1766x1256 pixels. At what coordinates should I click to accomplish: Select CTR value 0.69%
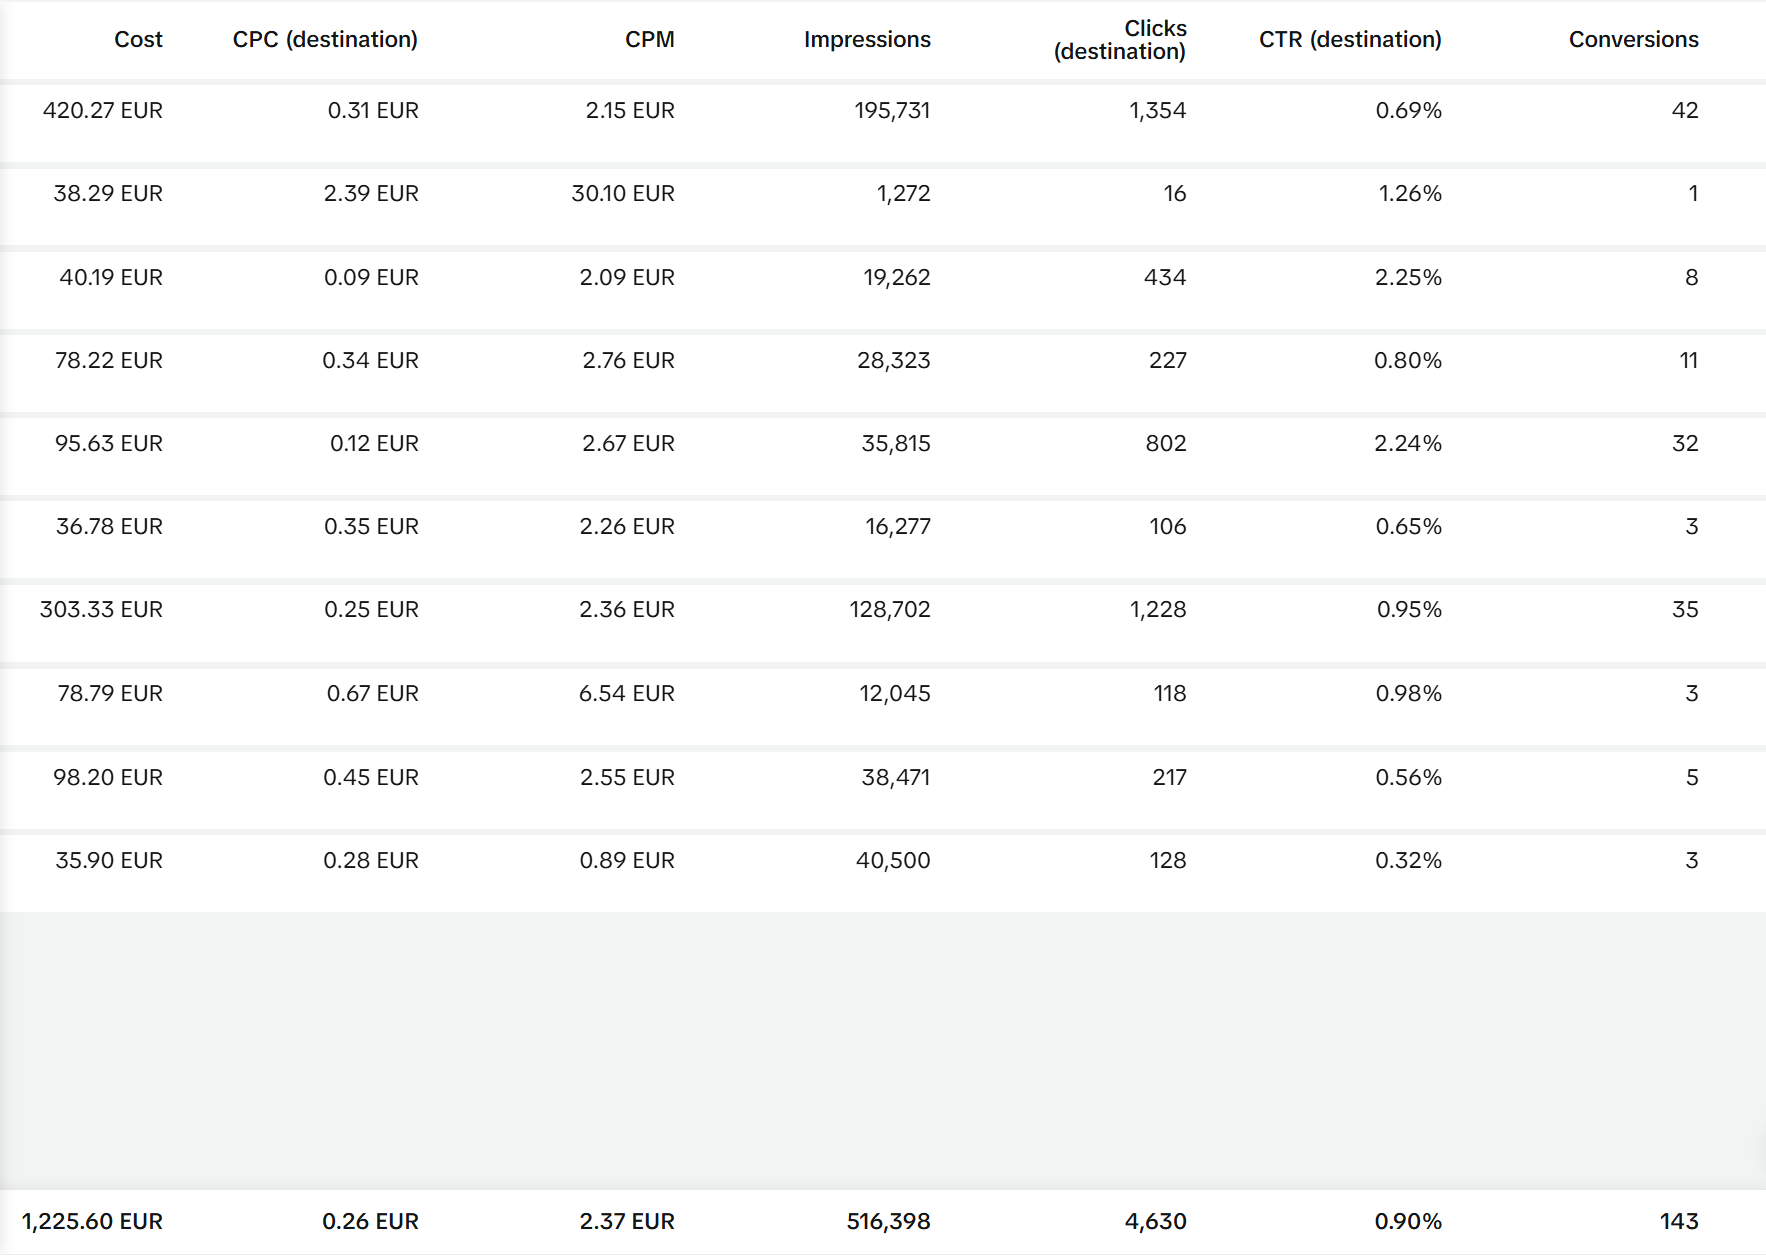click(1409, 111)
